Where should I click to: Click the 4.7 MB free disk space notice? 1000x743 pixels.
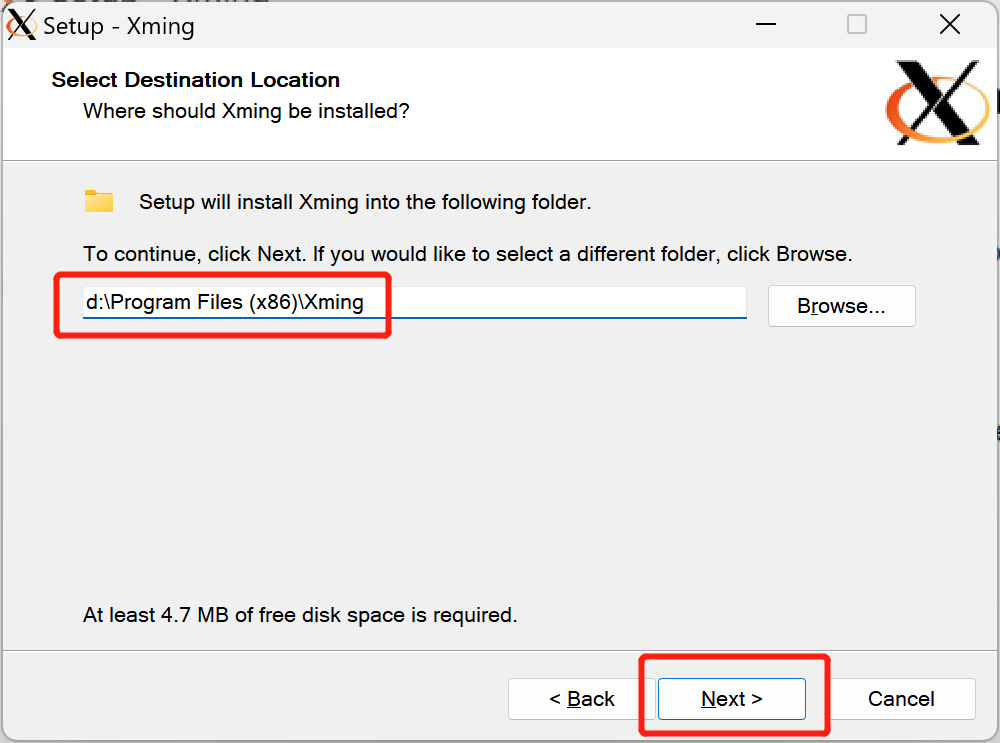(x=300, y=614)
